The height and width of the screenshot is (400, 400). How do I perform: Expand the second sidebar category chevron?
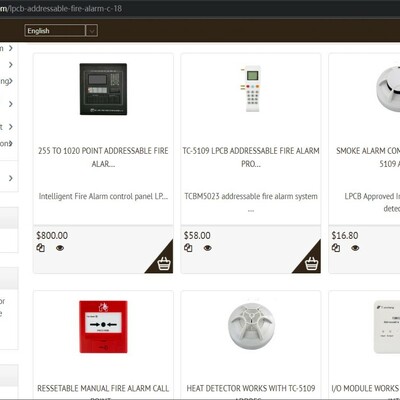point(11,65)
